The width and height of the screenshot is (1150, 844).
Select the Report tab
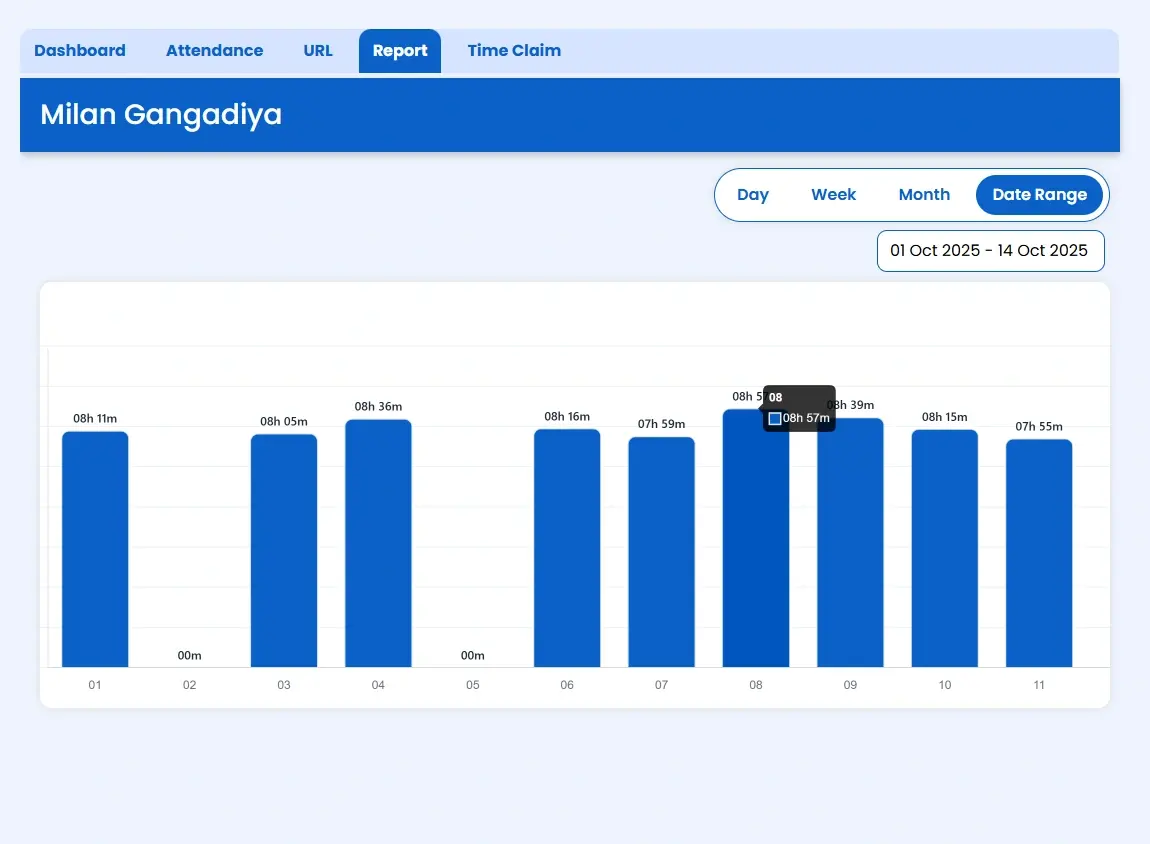399,50
